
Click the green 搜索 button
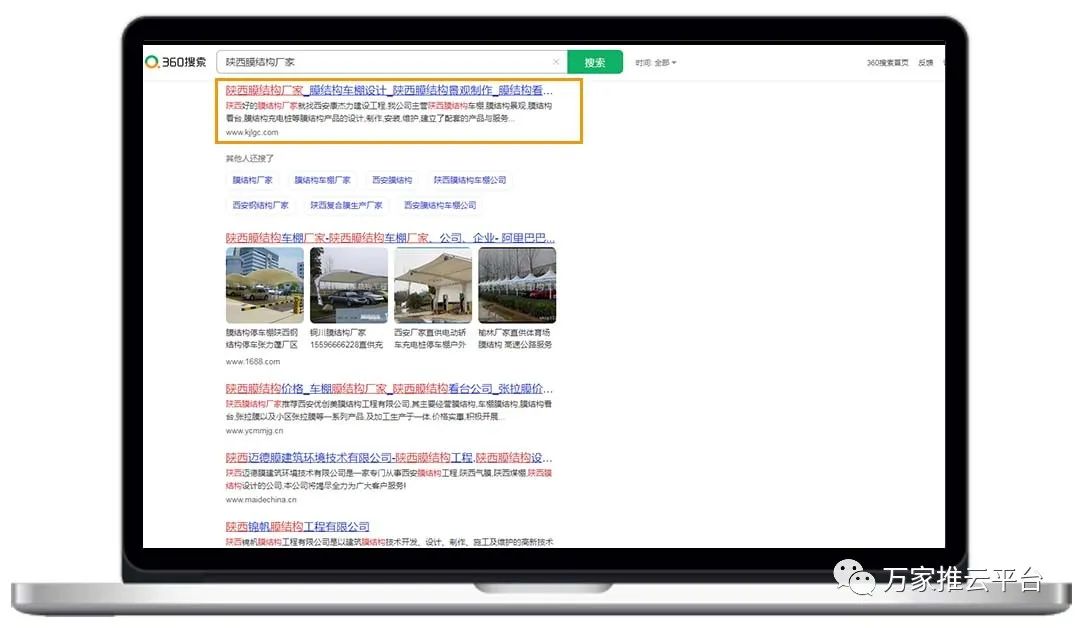595,62
